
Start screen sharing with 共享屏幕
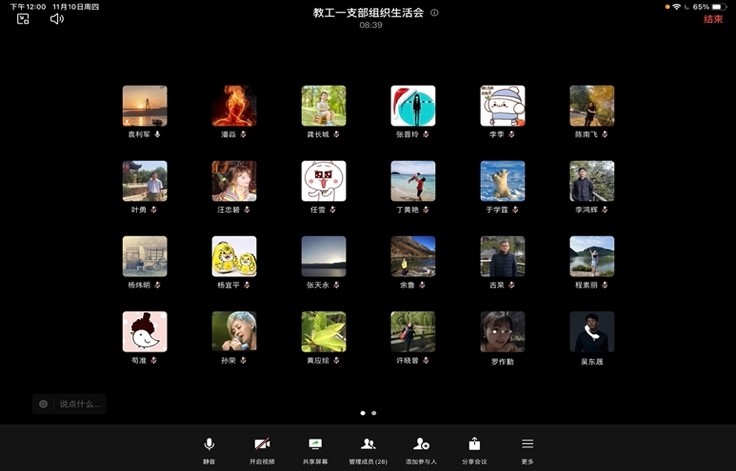(315, 446)
